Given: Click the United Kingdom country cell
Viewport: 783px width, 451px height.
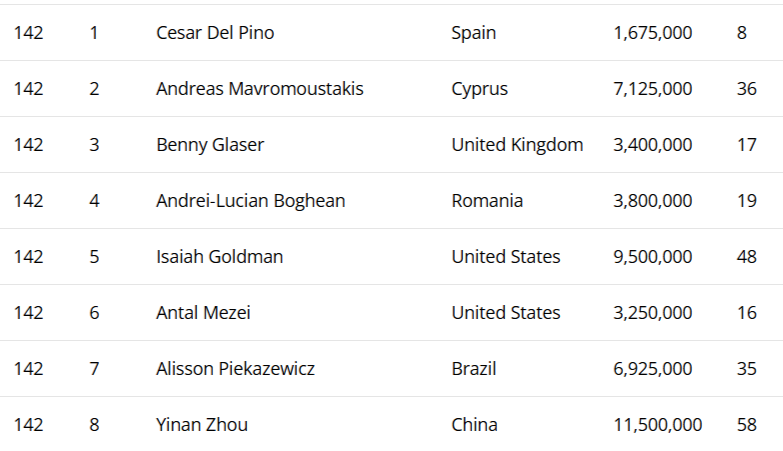Looking at the screenshot, I should [x=517, y=145].
